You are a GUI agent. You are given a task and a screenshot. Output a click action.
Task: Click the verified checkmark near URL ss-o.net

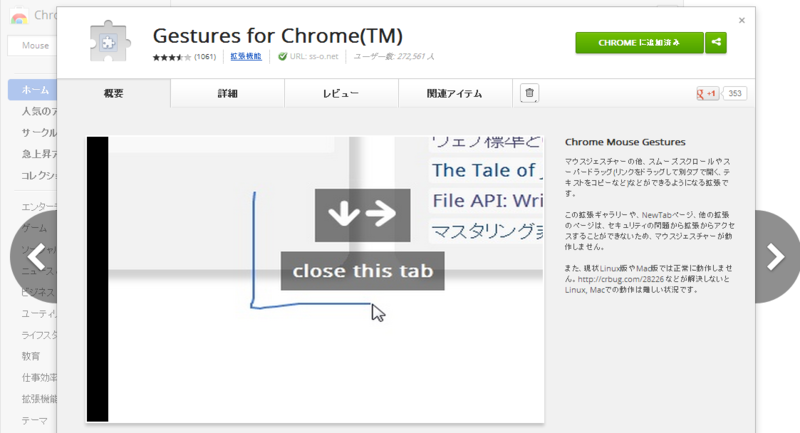point(282,56)
